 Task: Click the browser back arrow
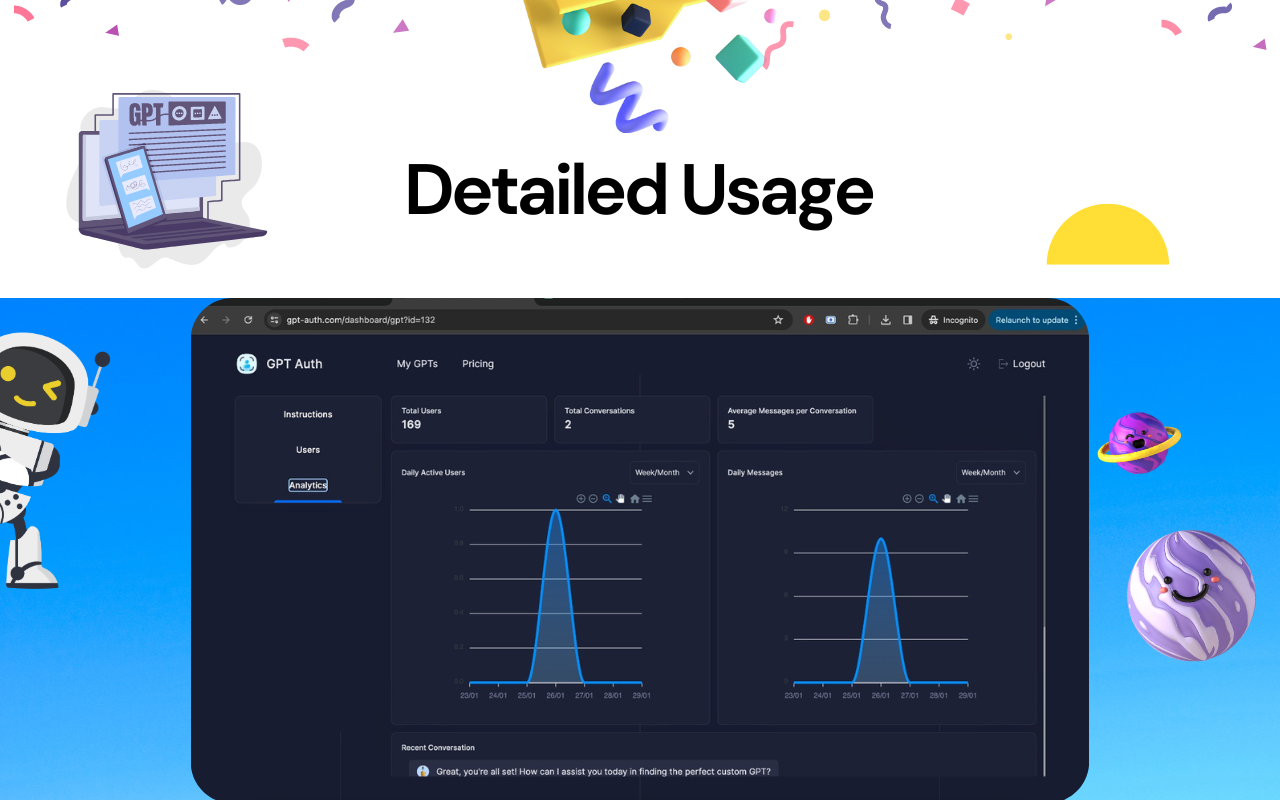[x=204, y=320]
